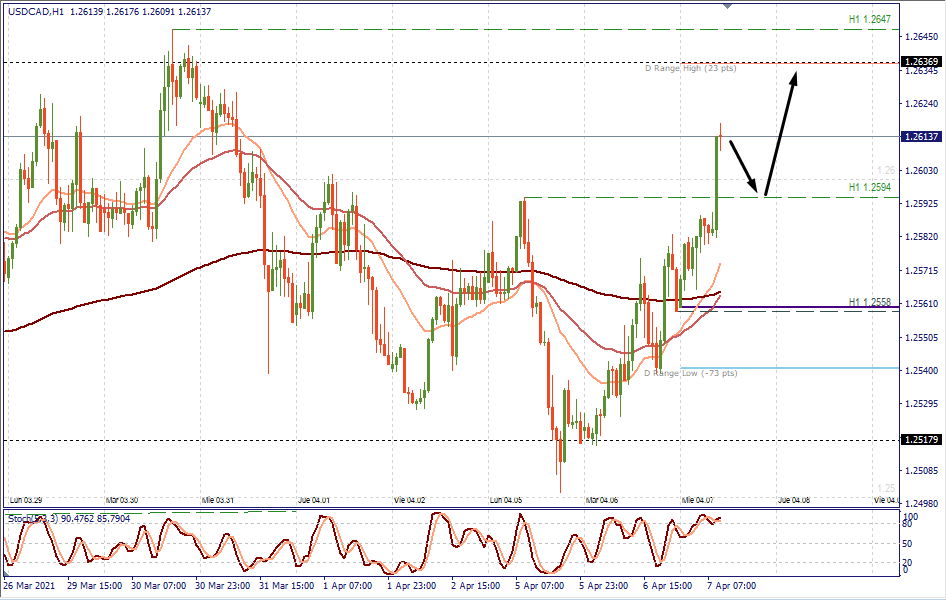Select the H1 1.2558 support label

click(x=869, y=302)
